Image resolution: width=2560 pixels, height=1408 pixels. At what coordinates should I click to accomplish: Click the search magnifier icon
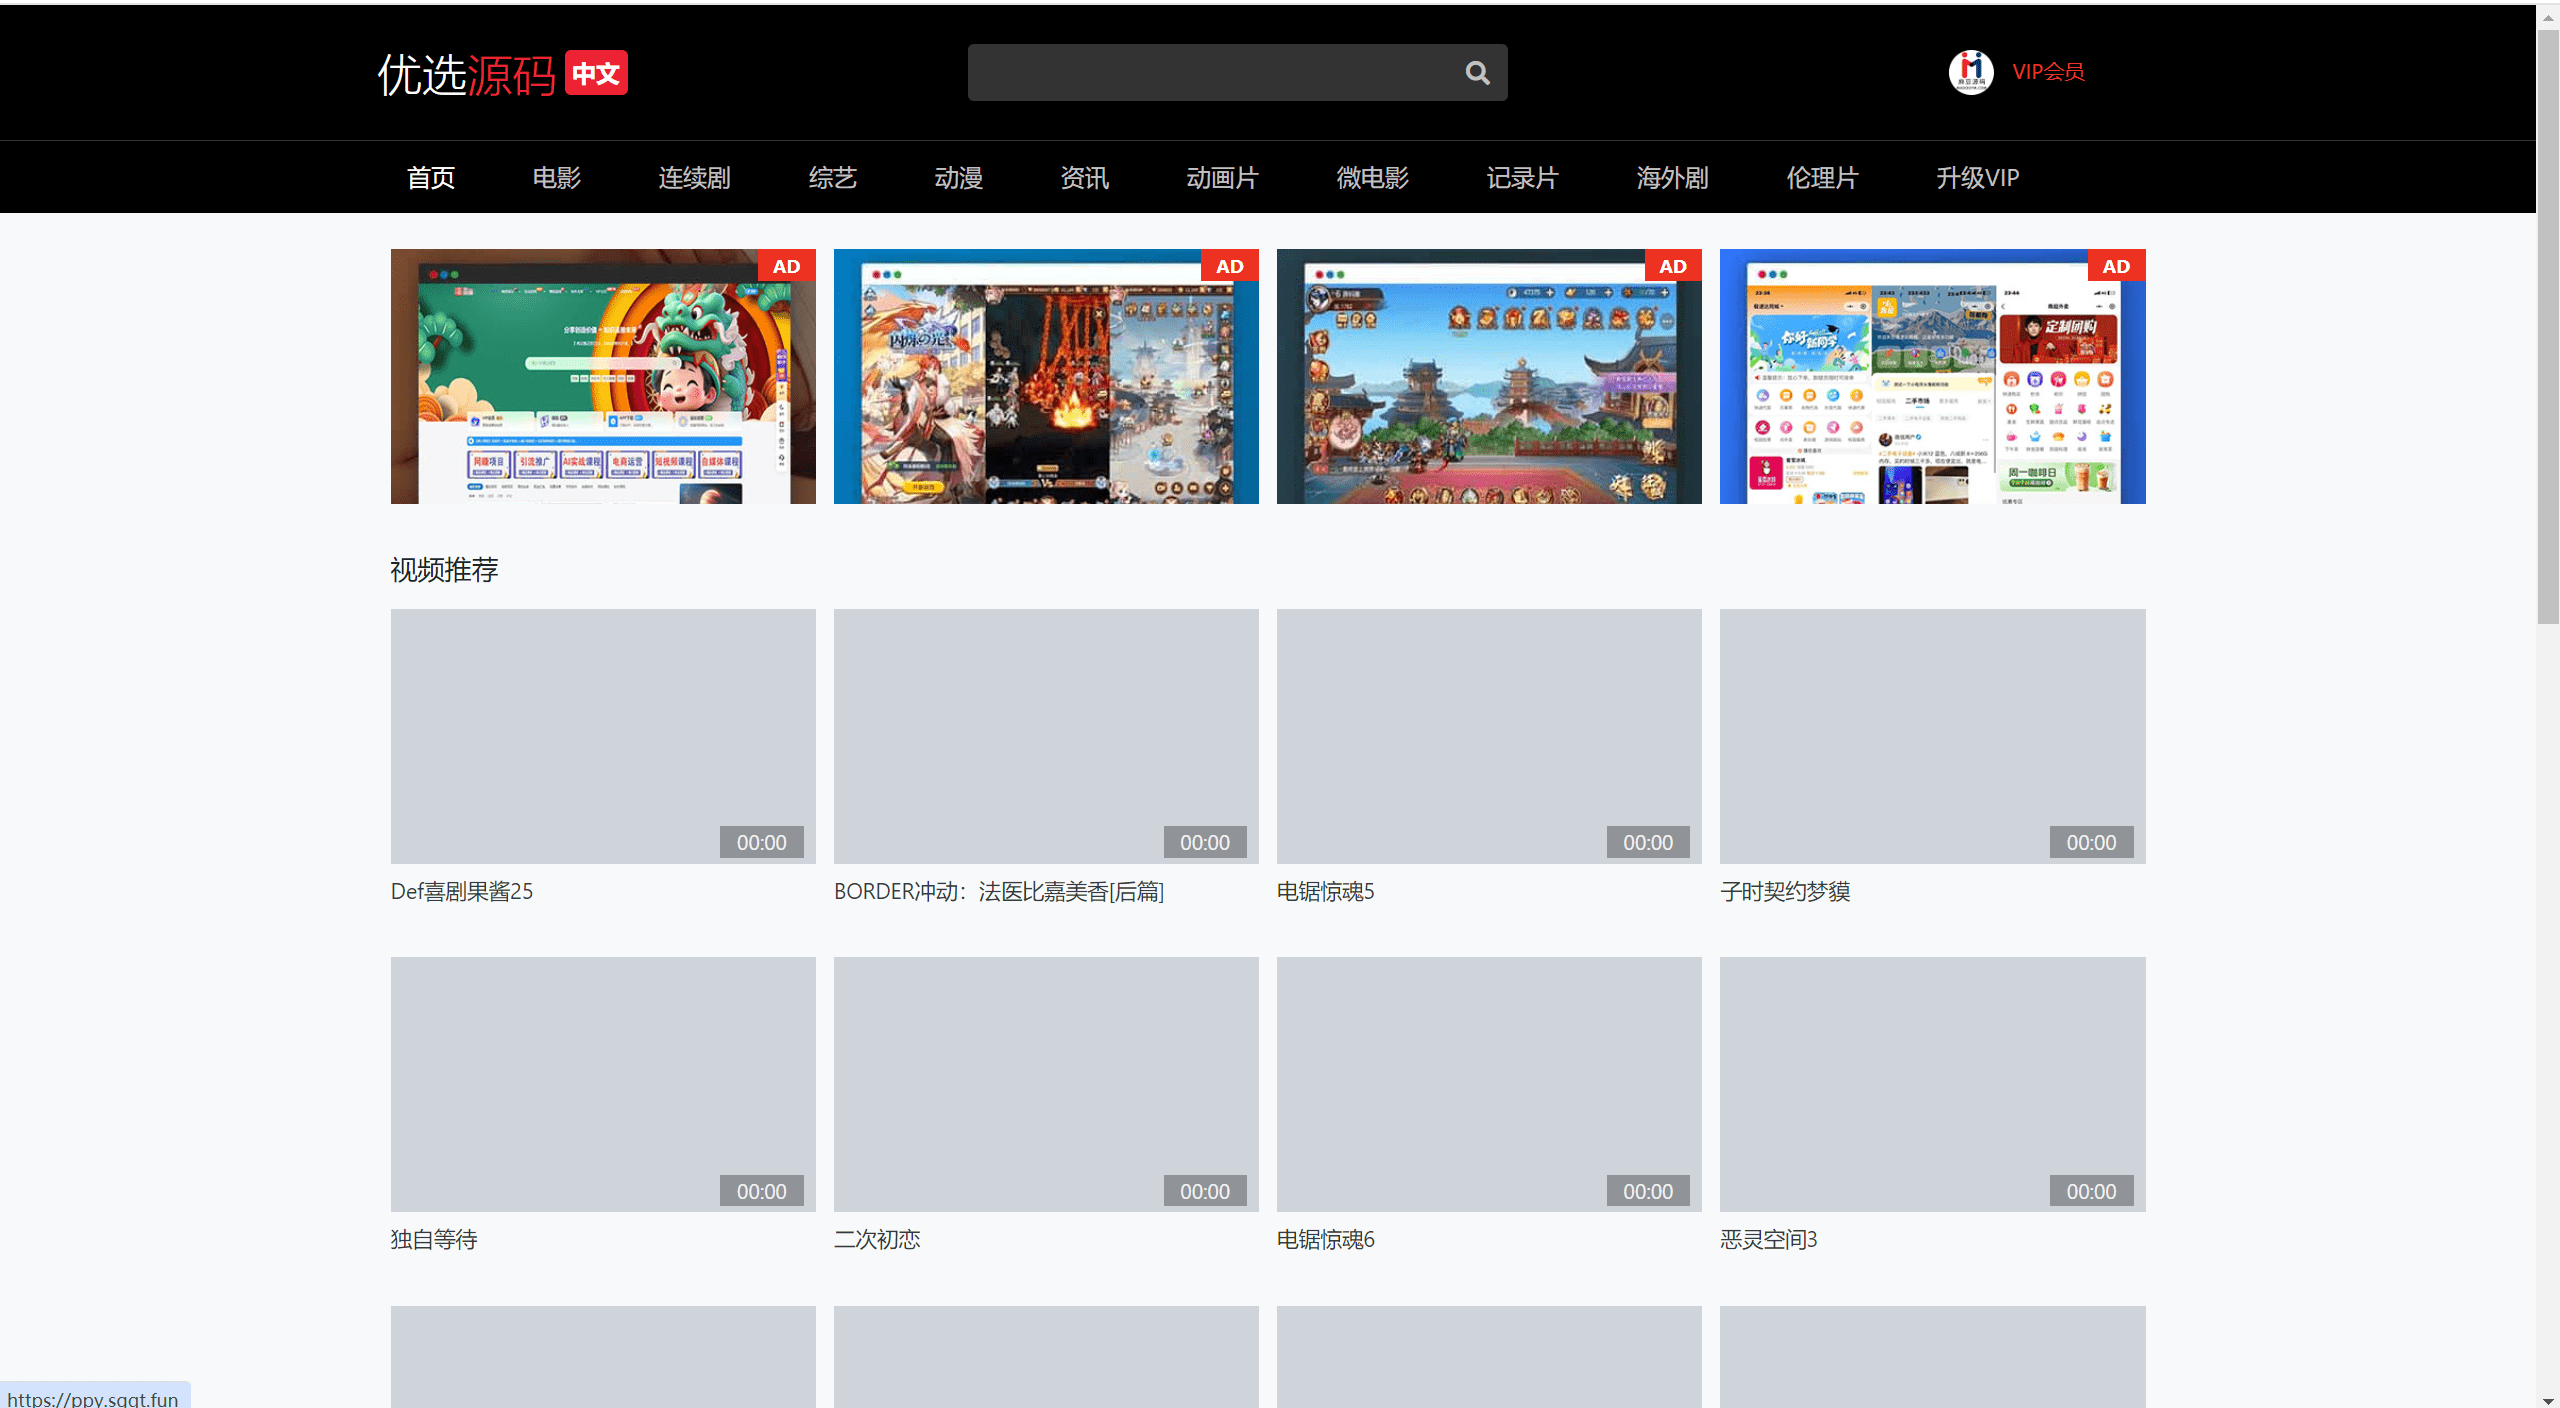coord(1477,73)
